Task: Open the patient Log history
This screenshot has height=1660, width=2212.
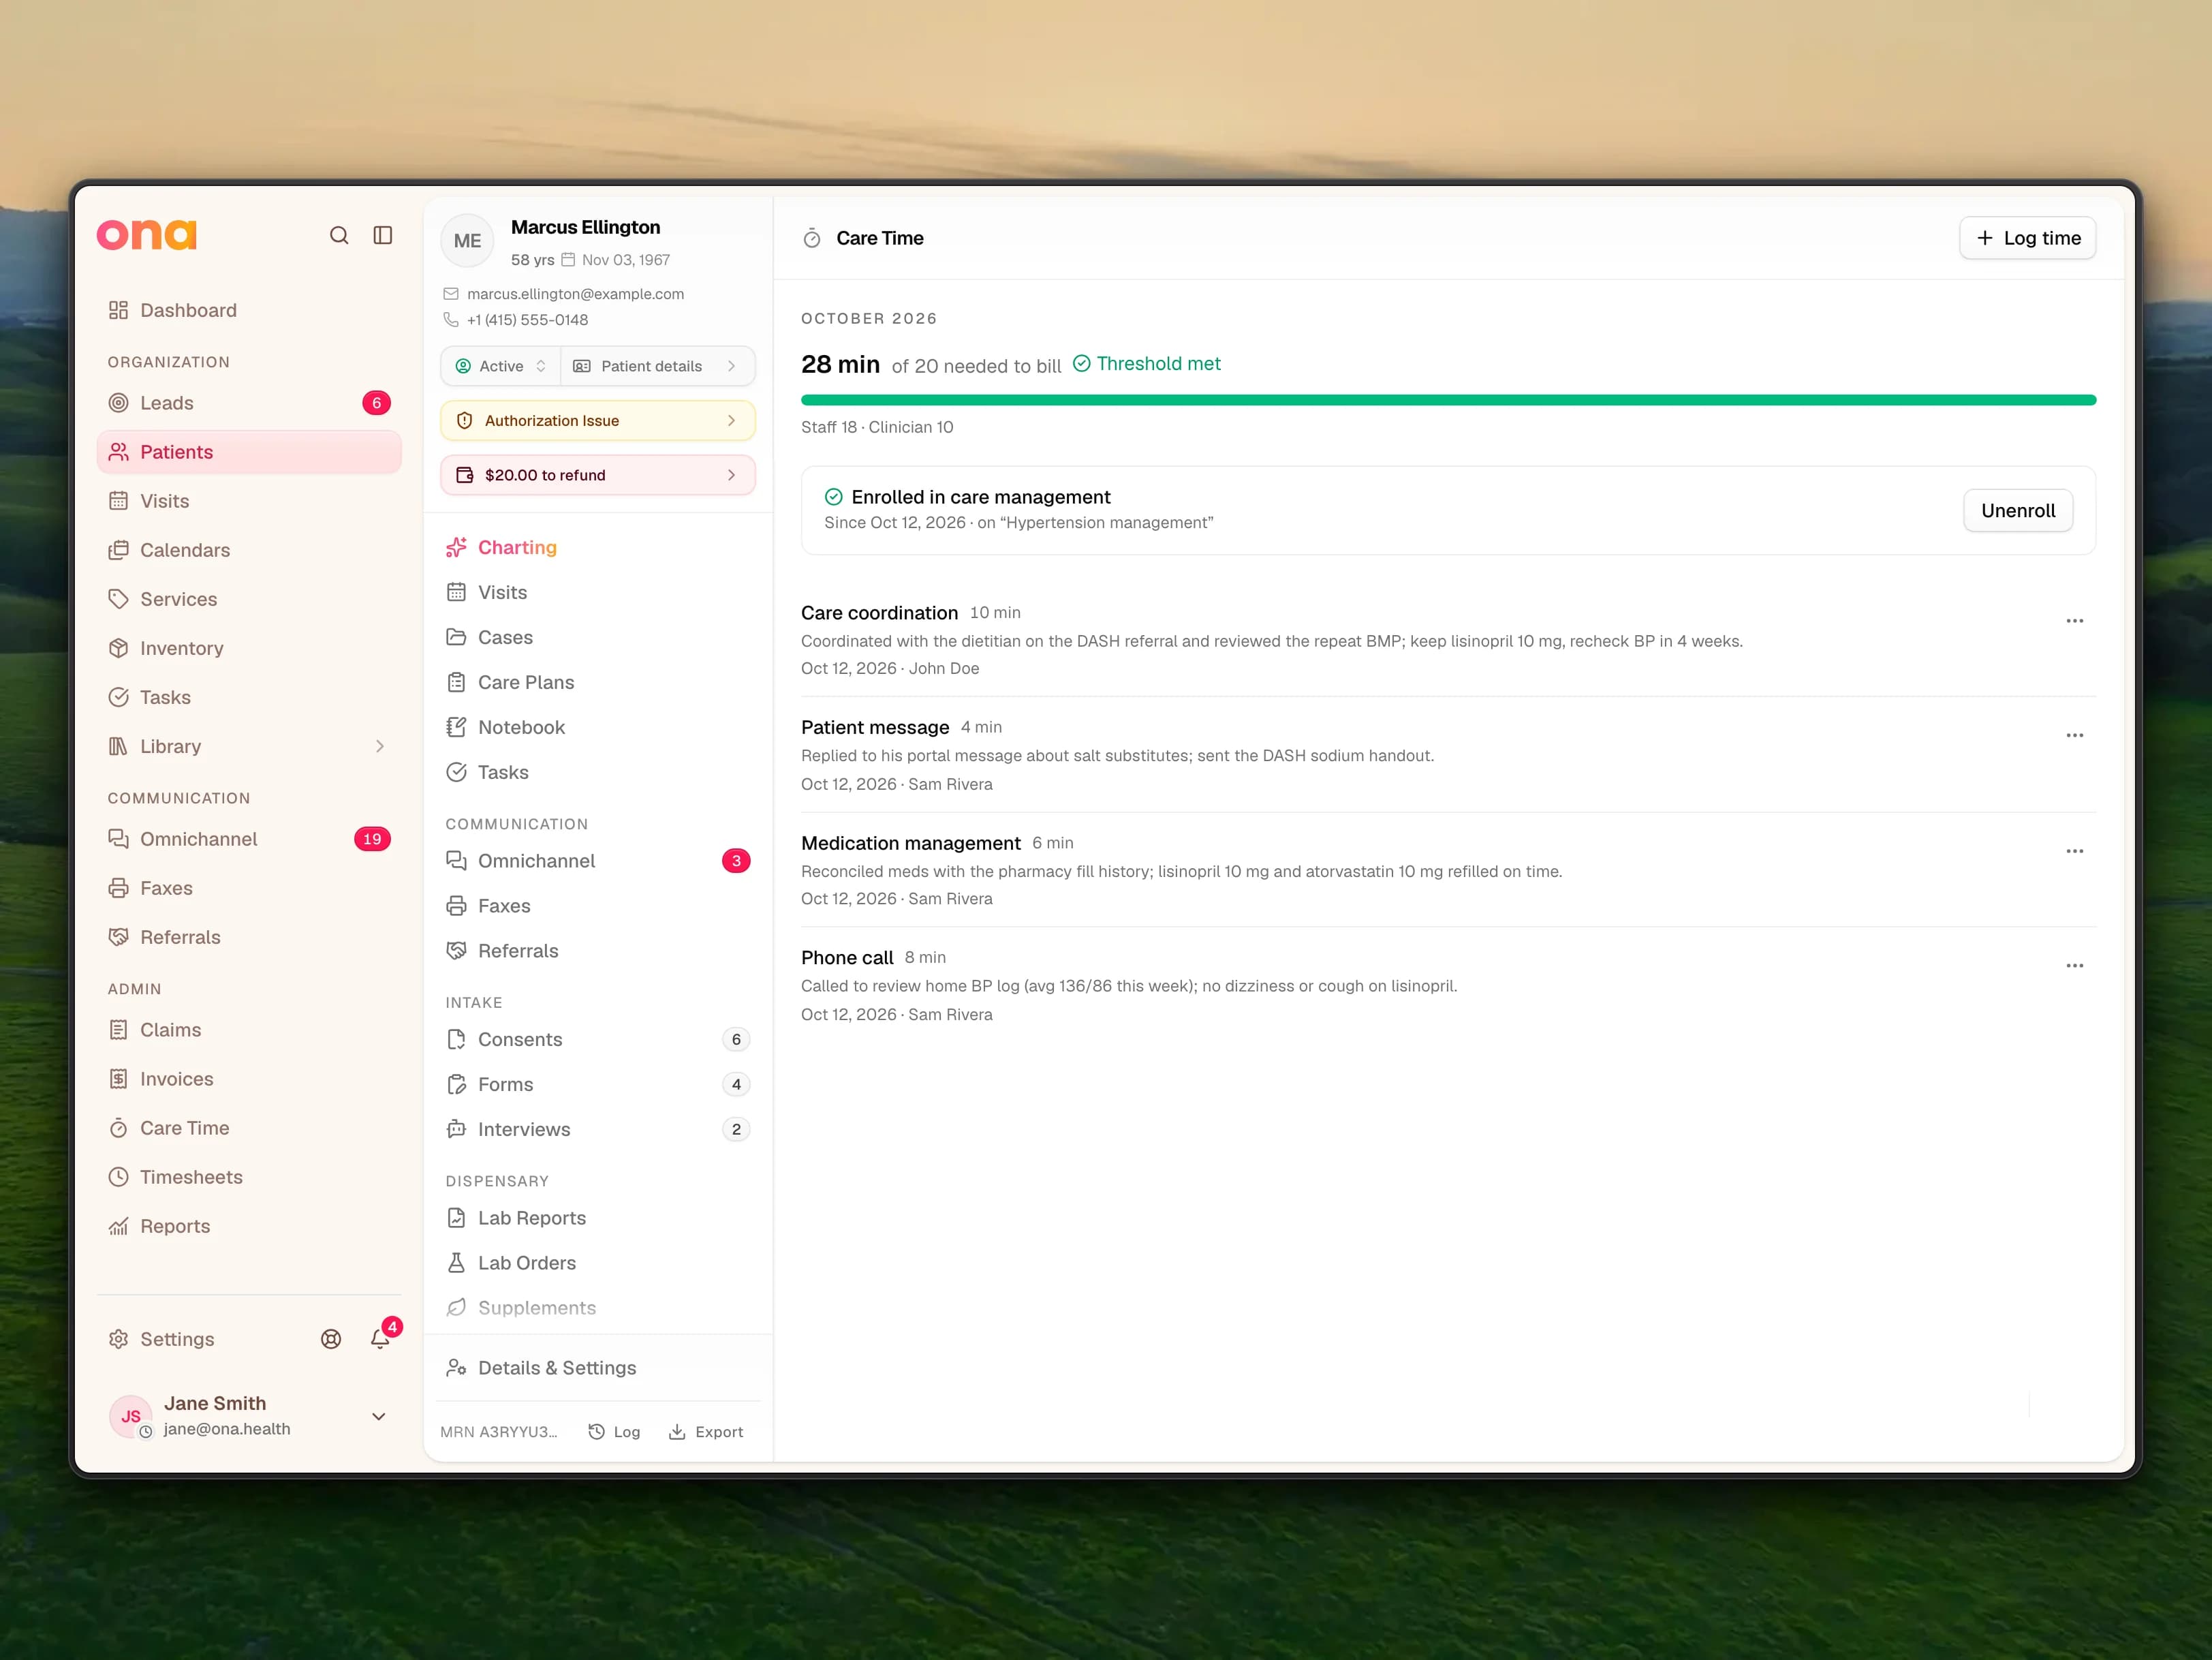Action: tap(614, 1432)
